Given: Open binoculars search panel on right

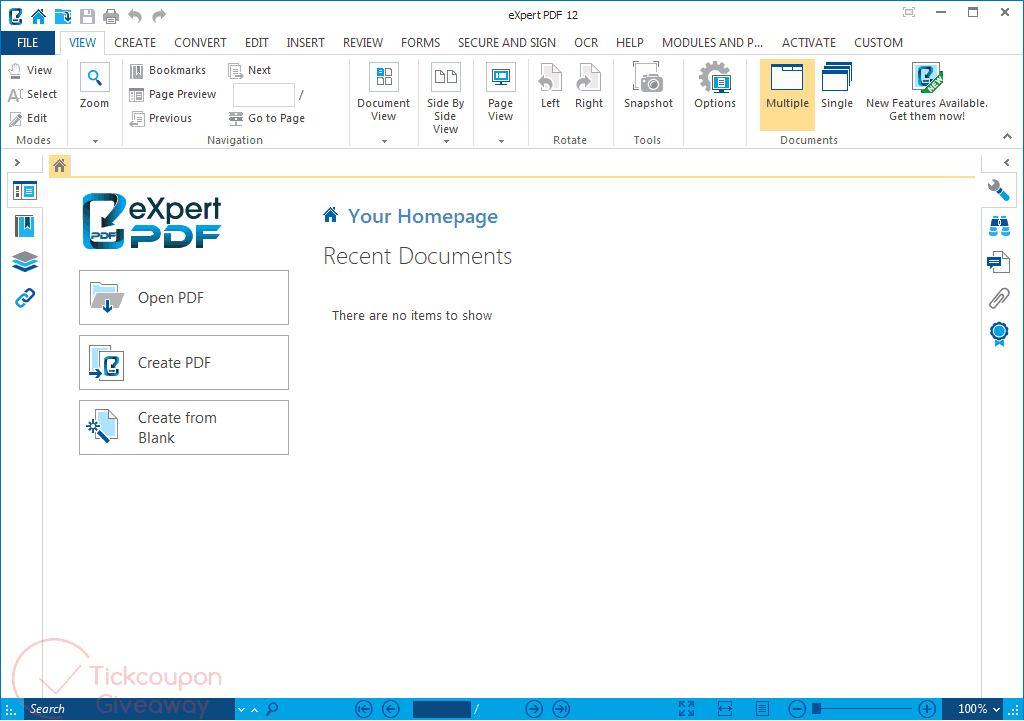Looking at the screenshot, I should [x=999, y=226].
